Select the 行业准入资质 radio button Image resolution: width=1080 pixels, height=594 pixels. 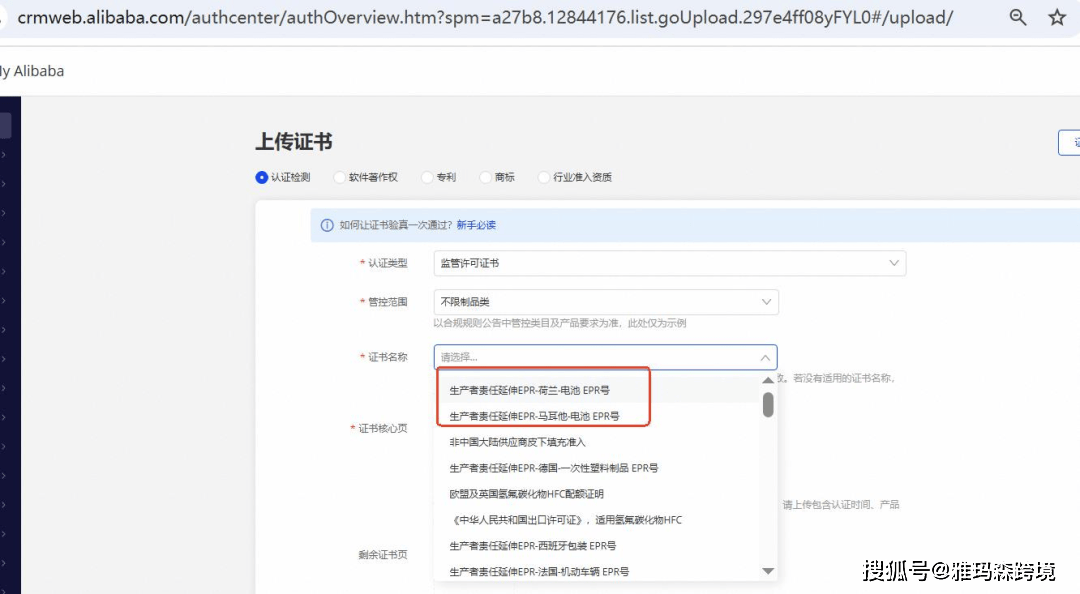pyautogui.click(x=543, y=177)
